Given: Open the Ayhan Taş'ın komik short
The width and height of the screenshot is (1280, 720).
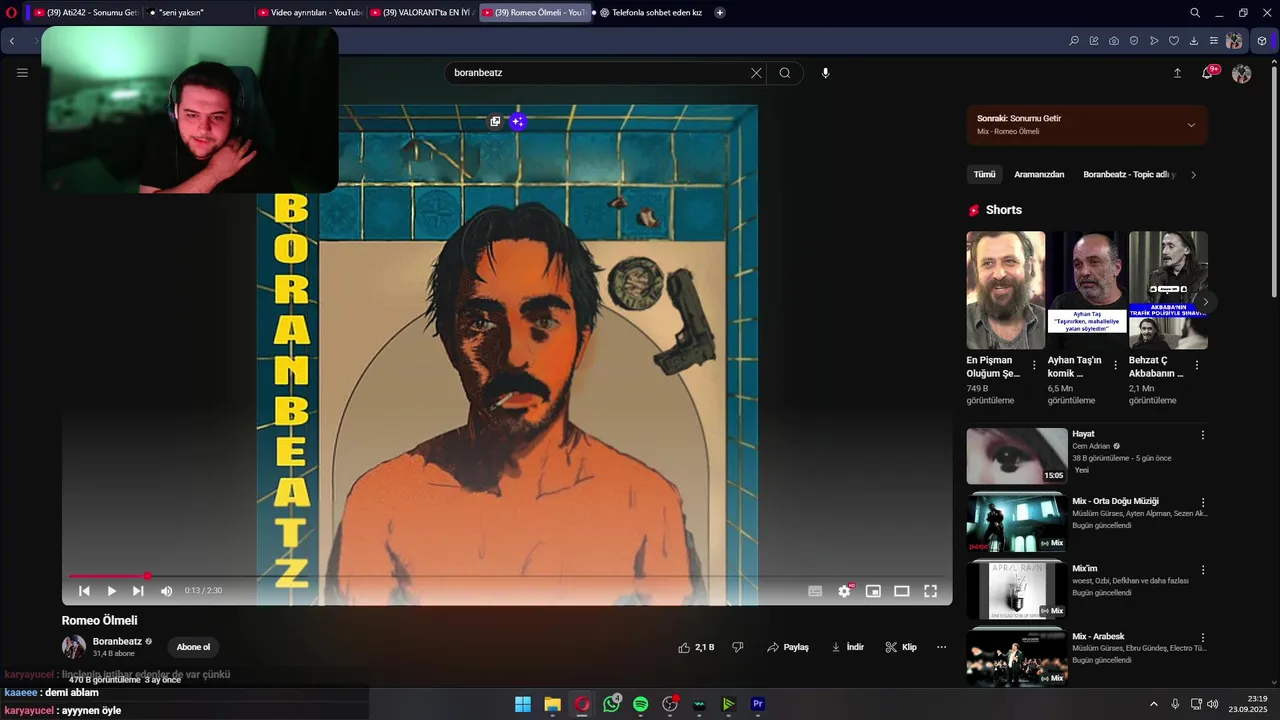Looking at the screenshot, I should coord(1087,291).
